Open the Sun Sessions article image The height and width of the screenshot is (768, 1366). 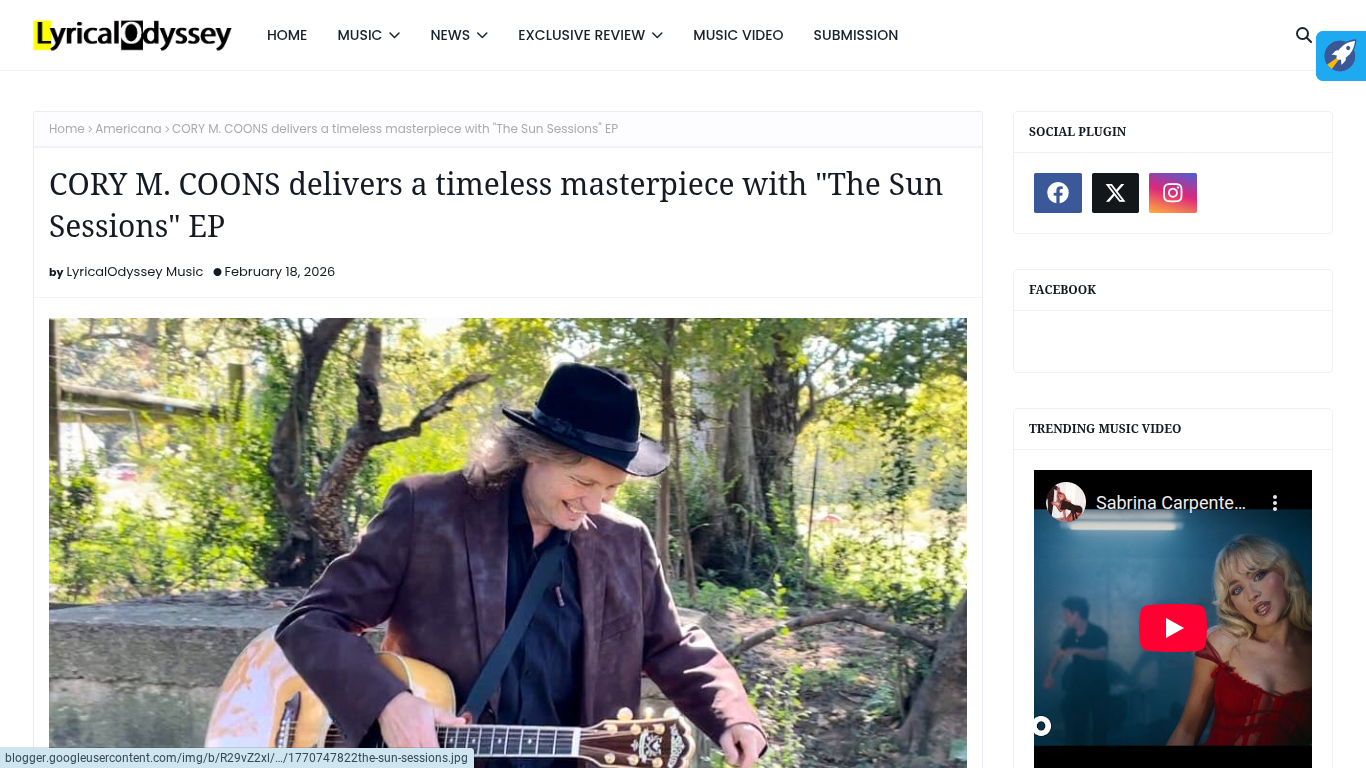[508, 543]
